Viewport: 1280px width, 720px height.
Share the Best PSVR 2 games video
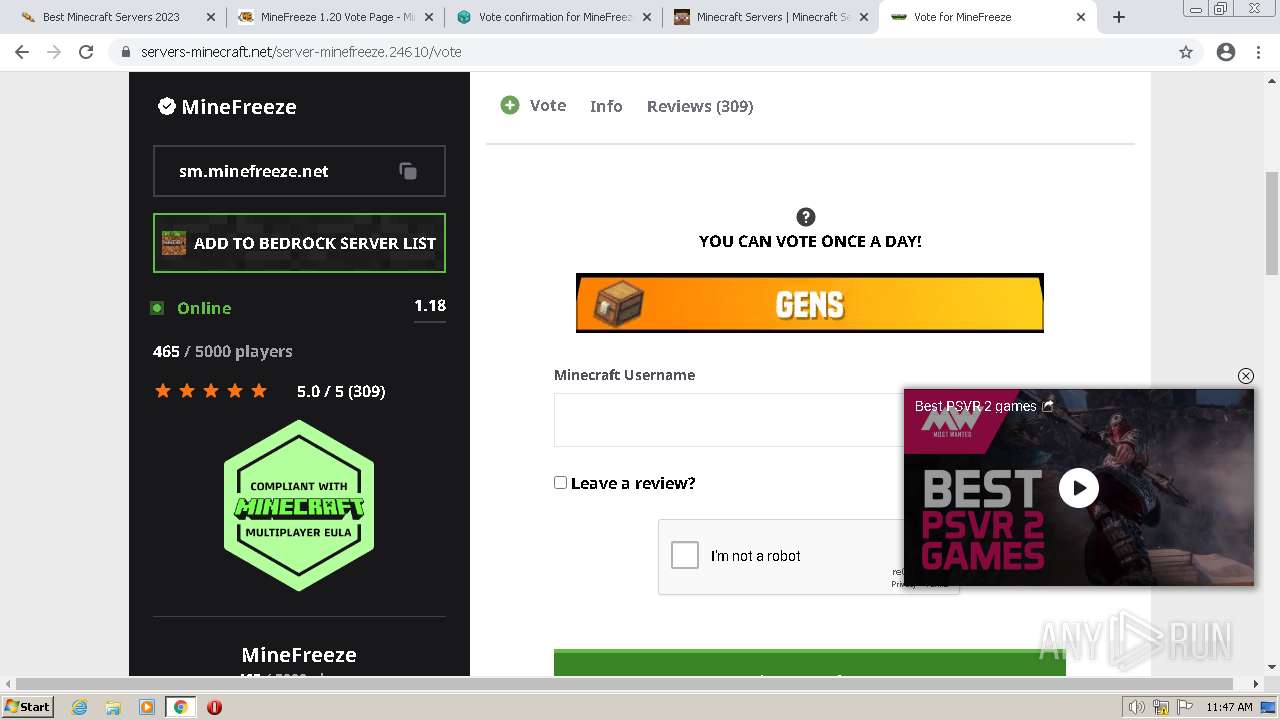(1048, 406)
